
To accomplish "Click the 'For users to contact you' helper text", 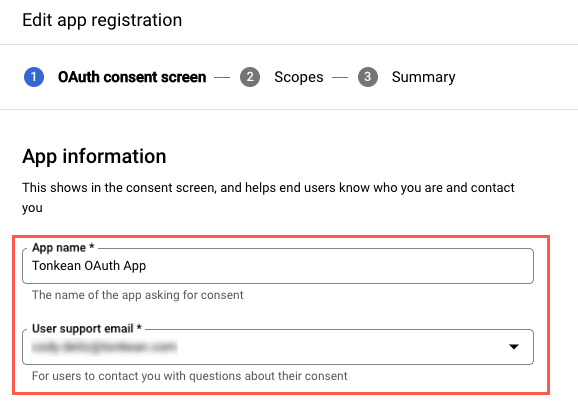I will pos(189,376).
